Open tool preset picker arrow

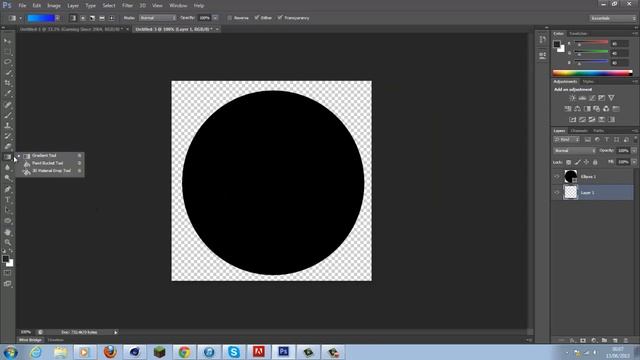(20, 18)
